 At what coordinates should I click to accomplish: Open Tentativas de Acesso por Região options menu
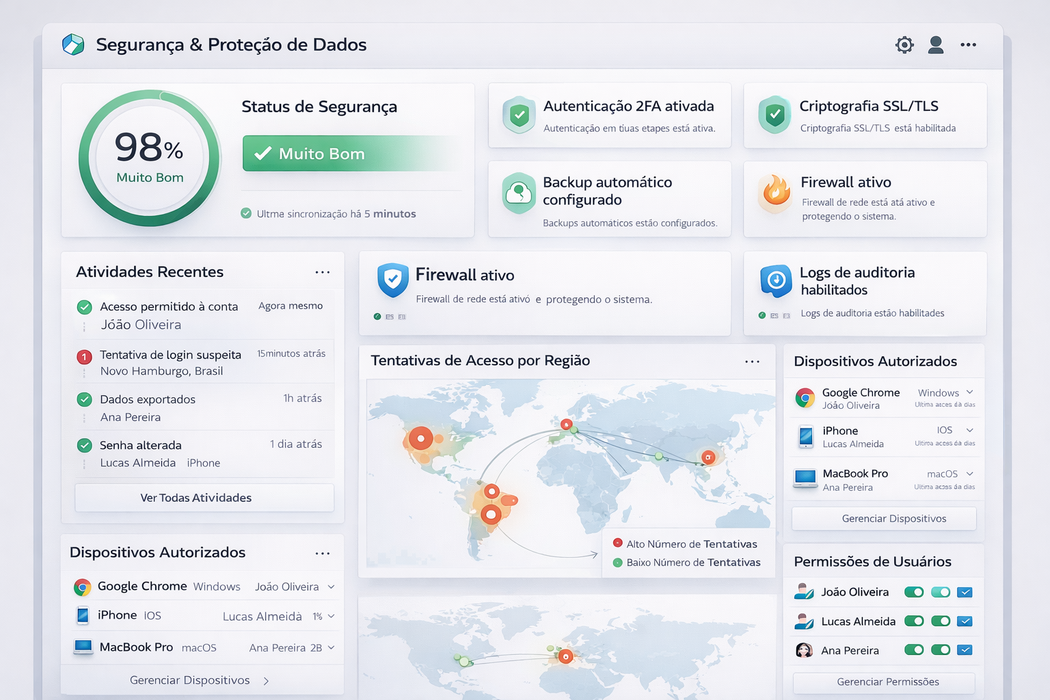752,361
